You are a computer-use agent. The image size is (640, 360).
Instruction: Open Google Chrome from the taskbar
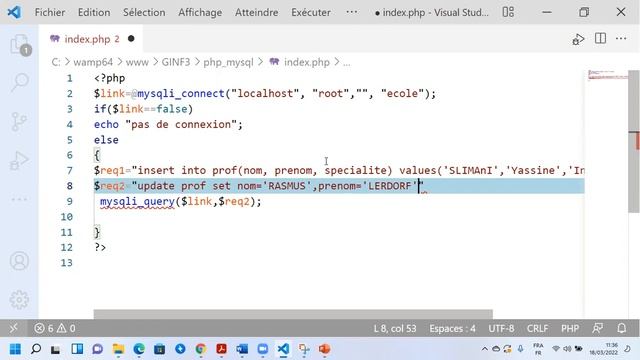(200, 349)
